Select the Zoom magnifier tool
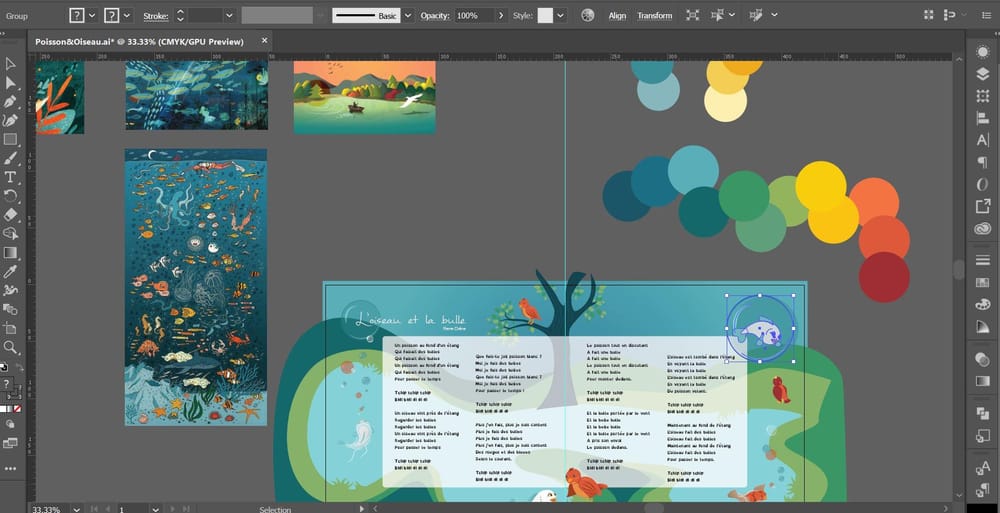The height and width of the screenshot is (513, 1000). [10, 348]
